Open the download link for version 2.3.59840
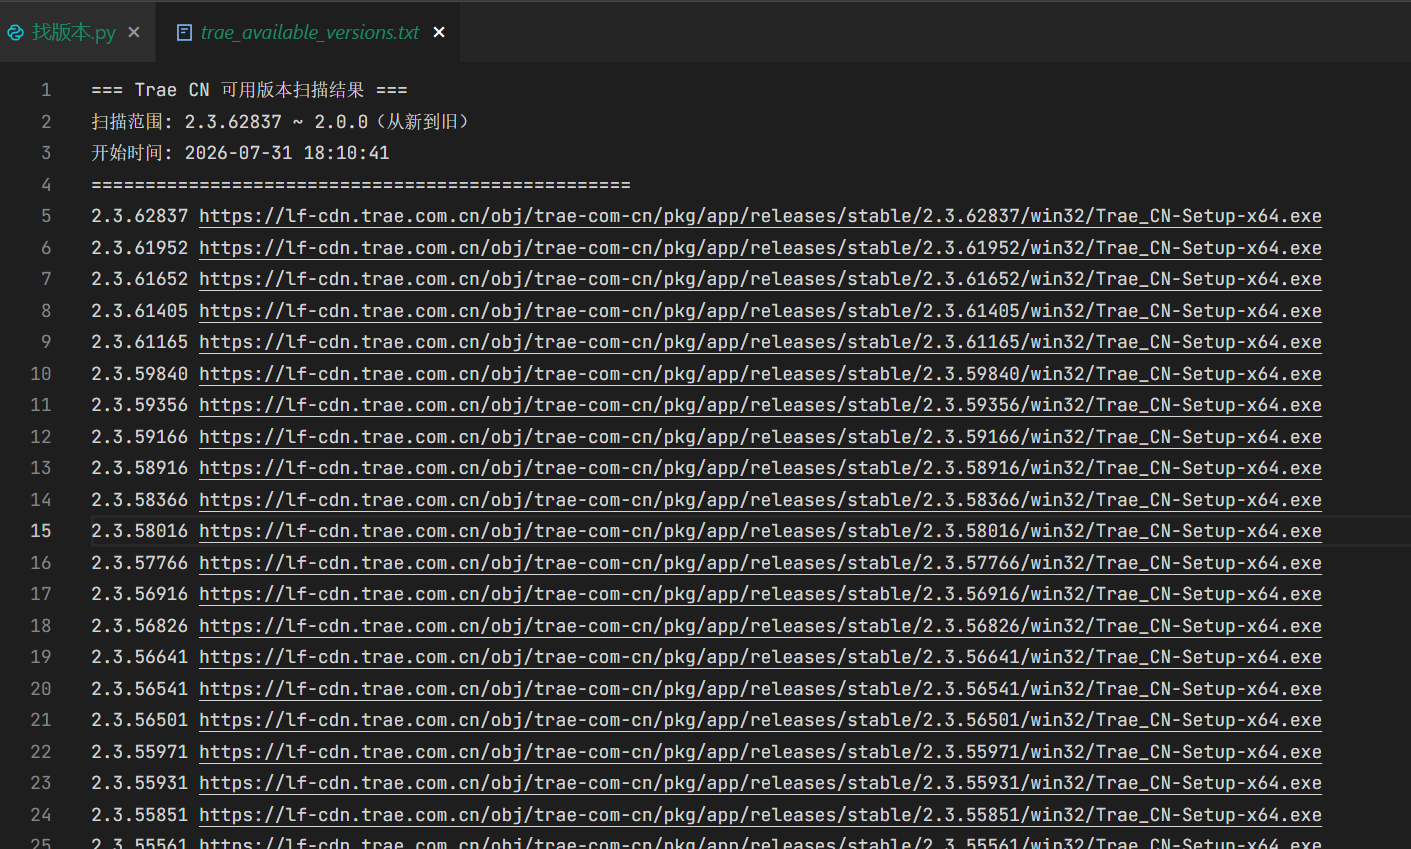Image resolution: width=1411 pixels, height=849 pixels. (x=760, y=374)
